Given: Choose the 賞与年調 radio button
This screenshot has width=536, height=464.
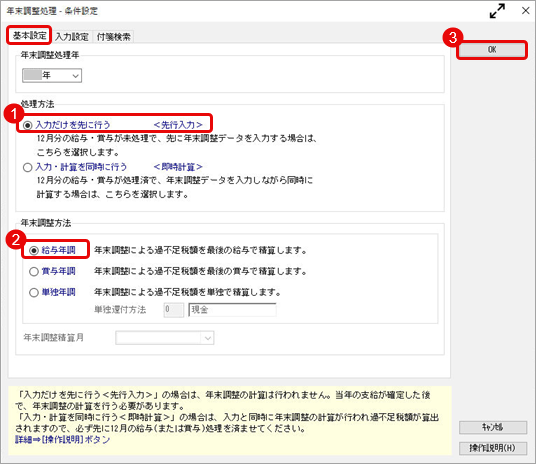Looking at the screenshot, I should point(34,271).
